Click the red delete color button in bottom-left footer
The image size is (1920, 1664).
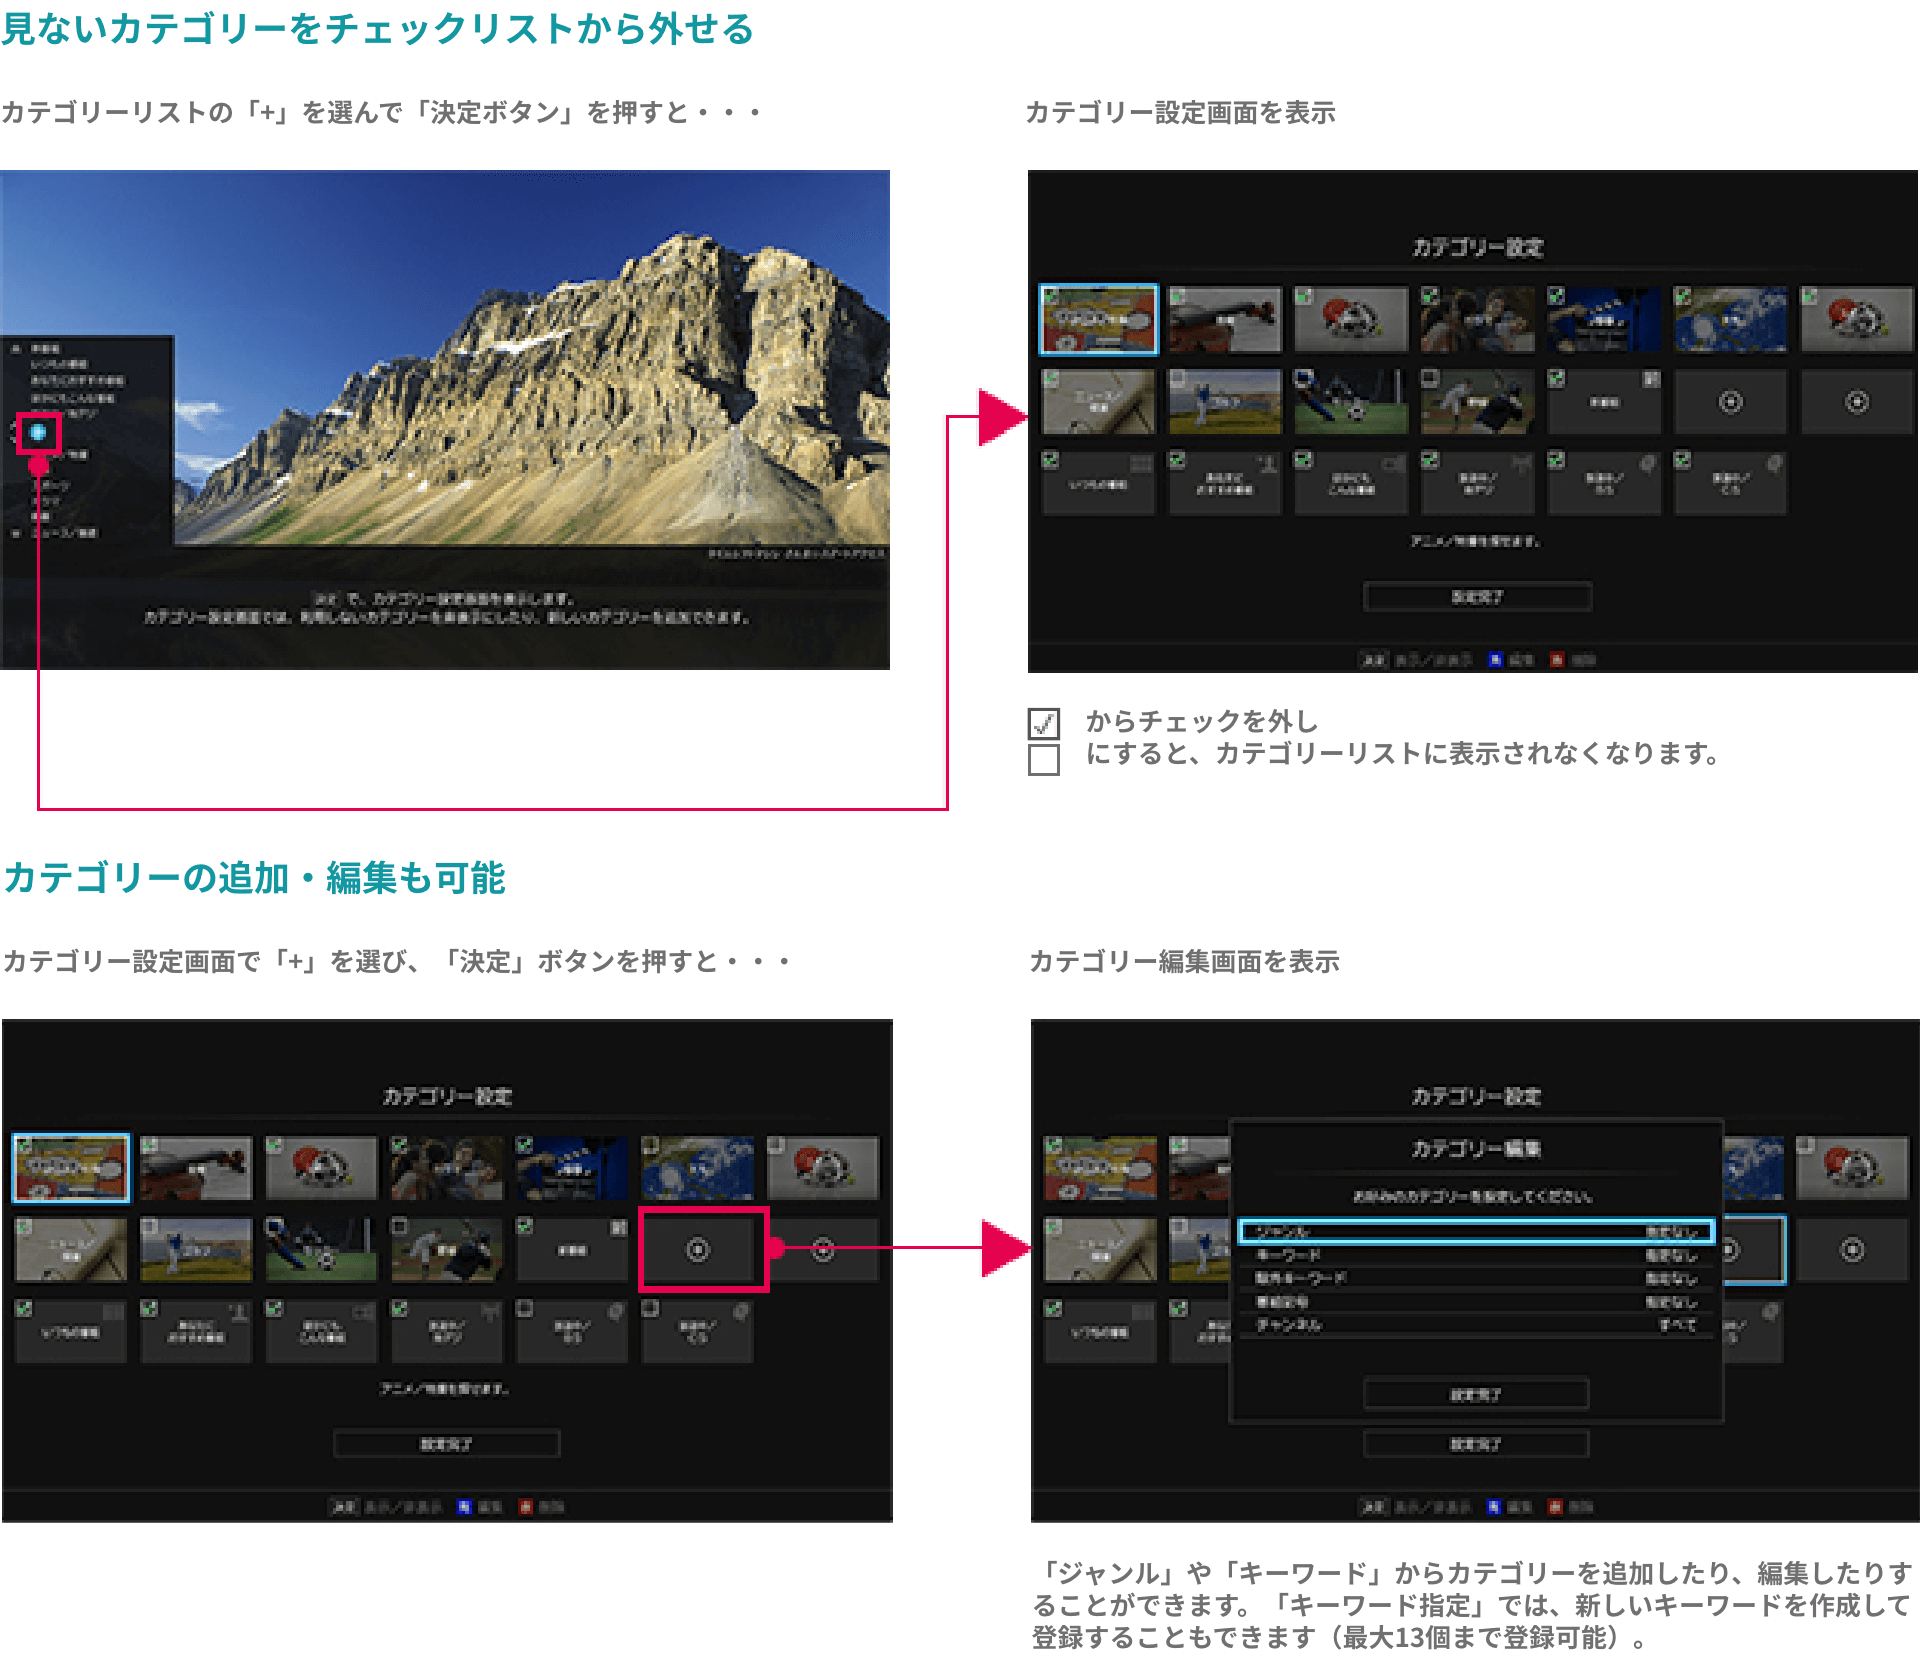pos(526,1507)
